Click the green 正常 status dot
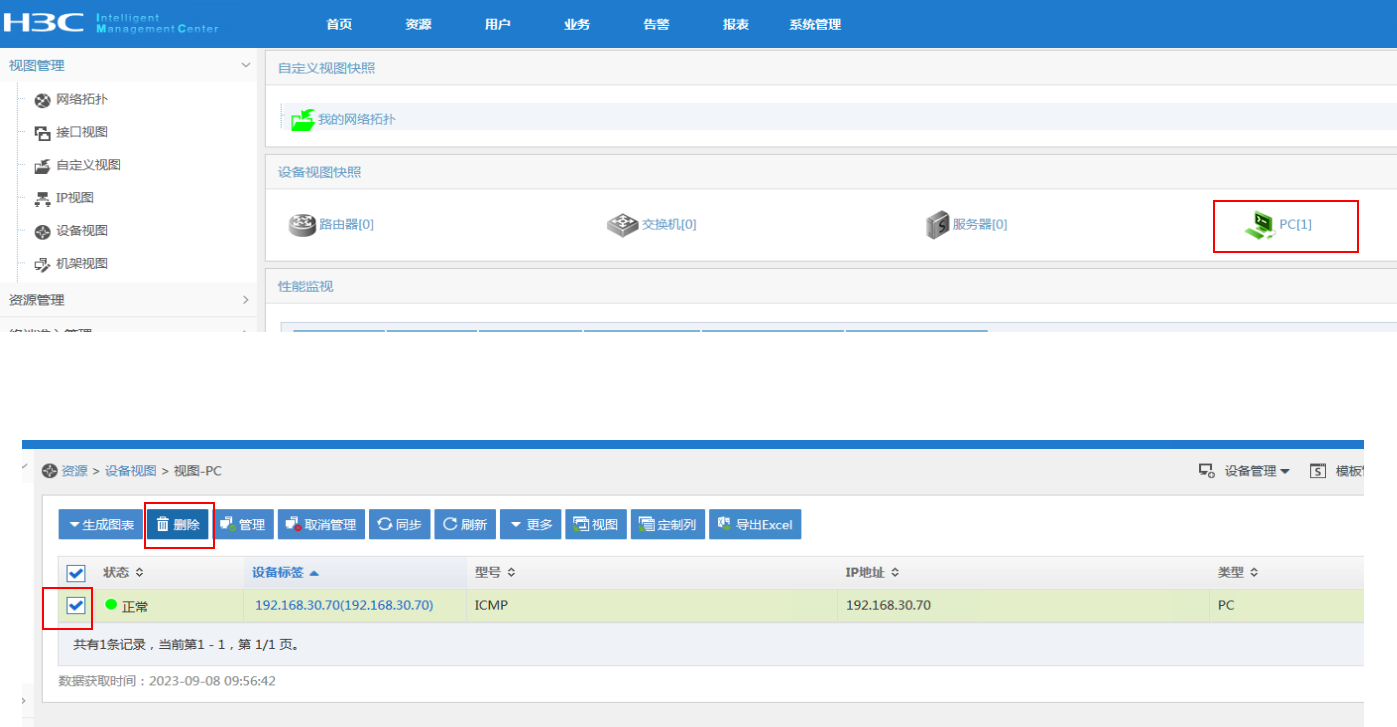This screenshot has height=727, width=1397. [x=111, y=605]
